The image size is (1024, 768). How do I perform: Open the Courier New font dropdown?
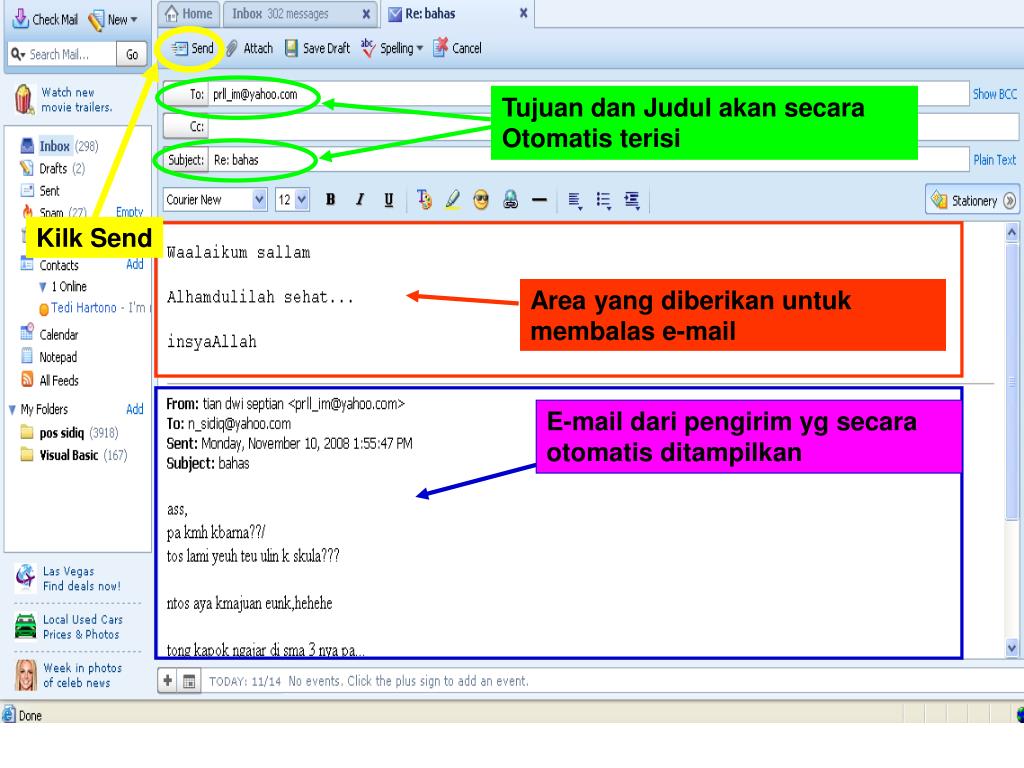(x=214, y=200)
